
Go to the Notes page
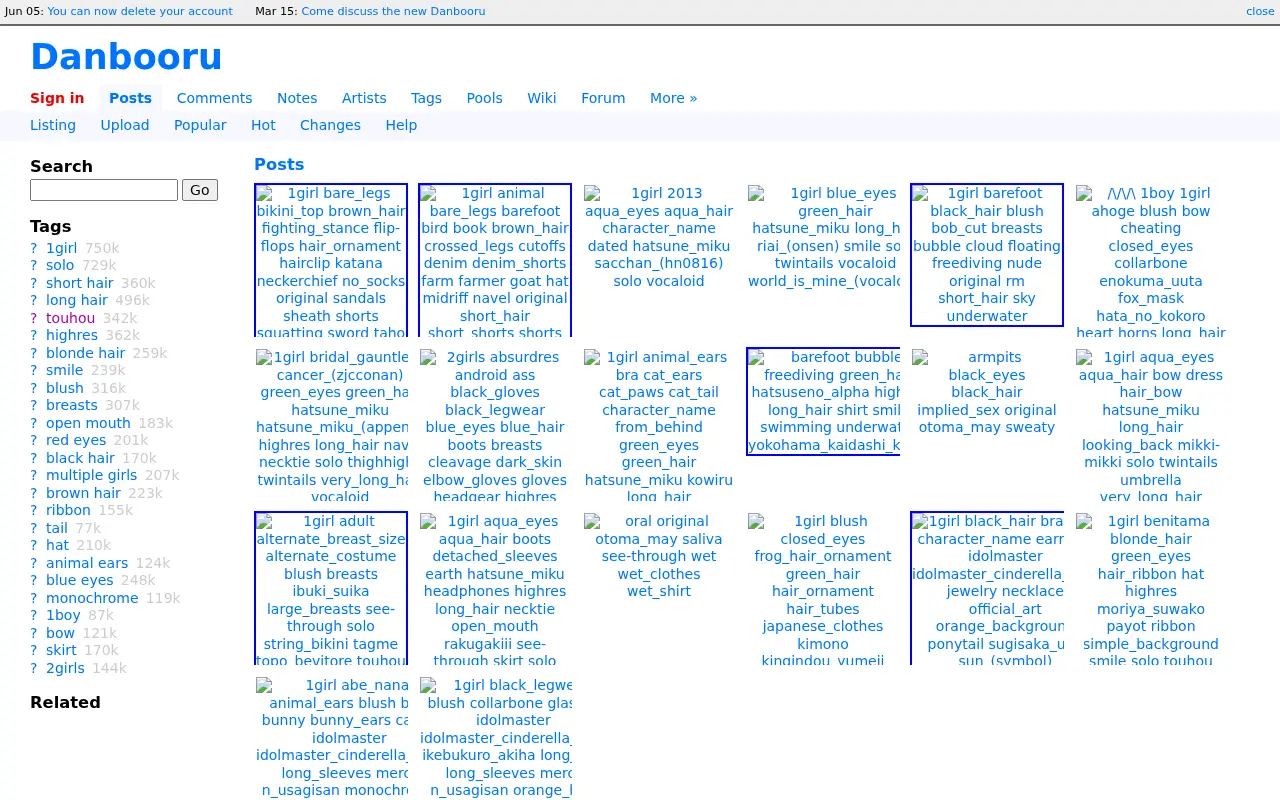[x=297, y=98]
